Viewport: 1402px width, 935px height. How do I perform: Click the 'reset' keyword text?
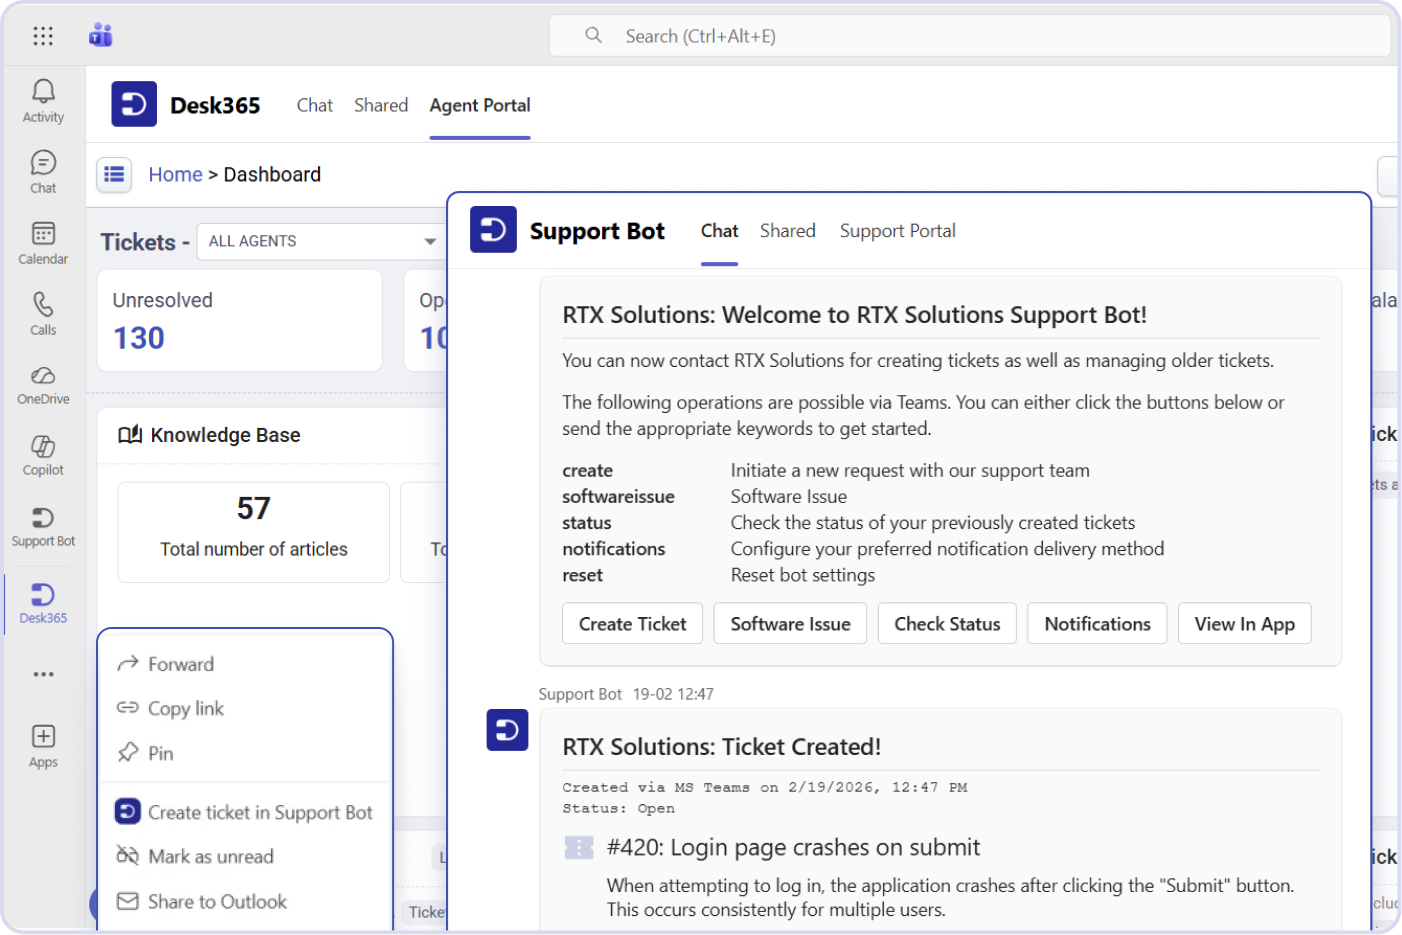[x=582, y=575]
